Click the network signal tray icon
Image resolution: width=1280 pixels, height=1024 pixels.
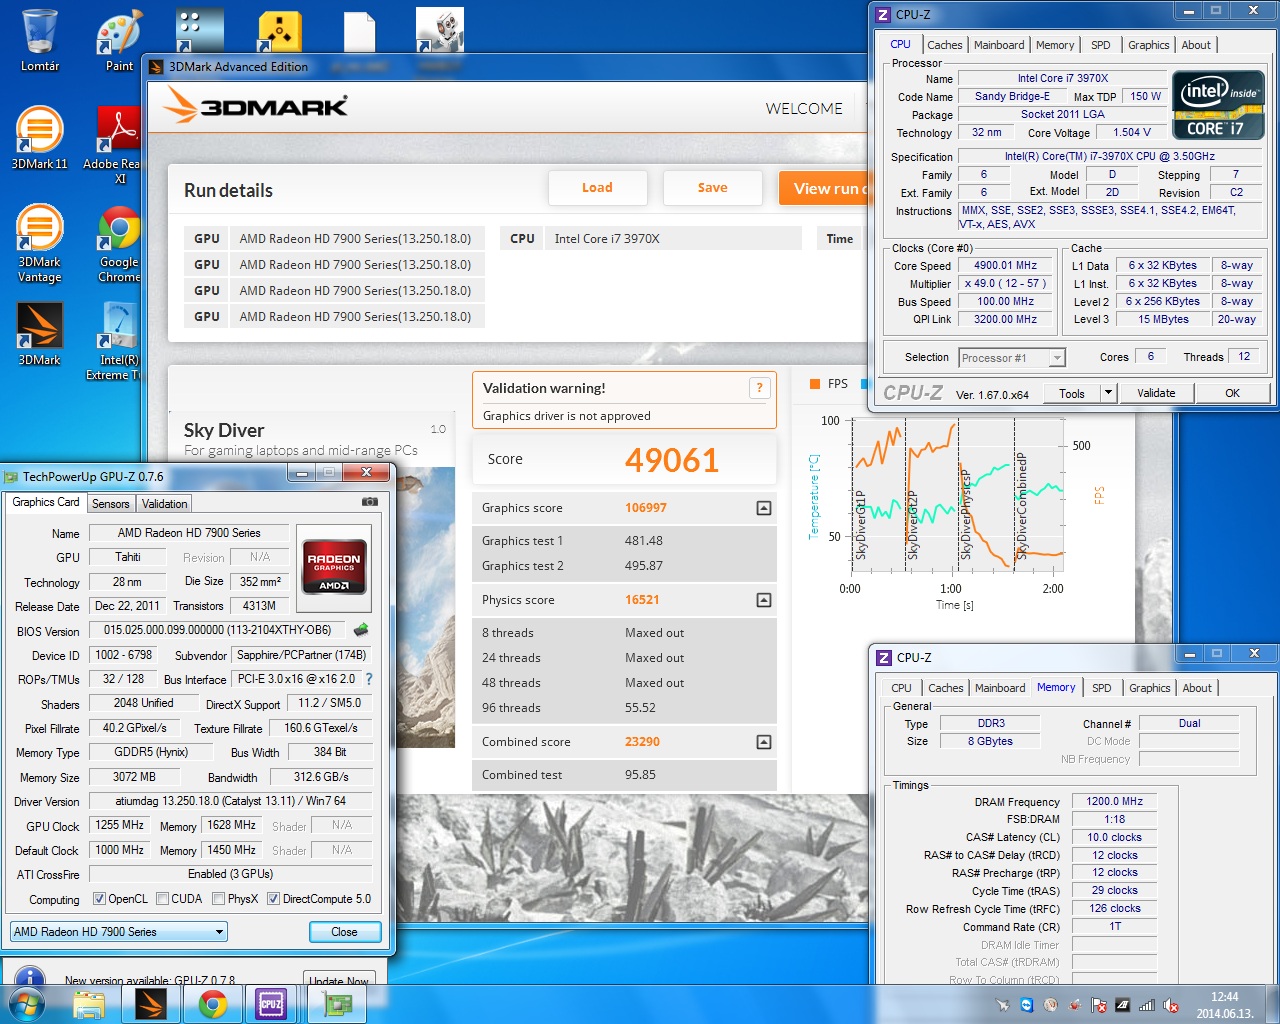pos(1147,1005)
